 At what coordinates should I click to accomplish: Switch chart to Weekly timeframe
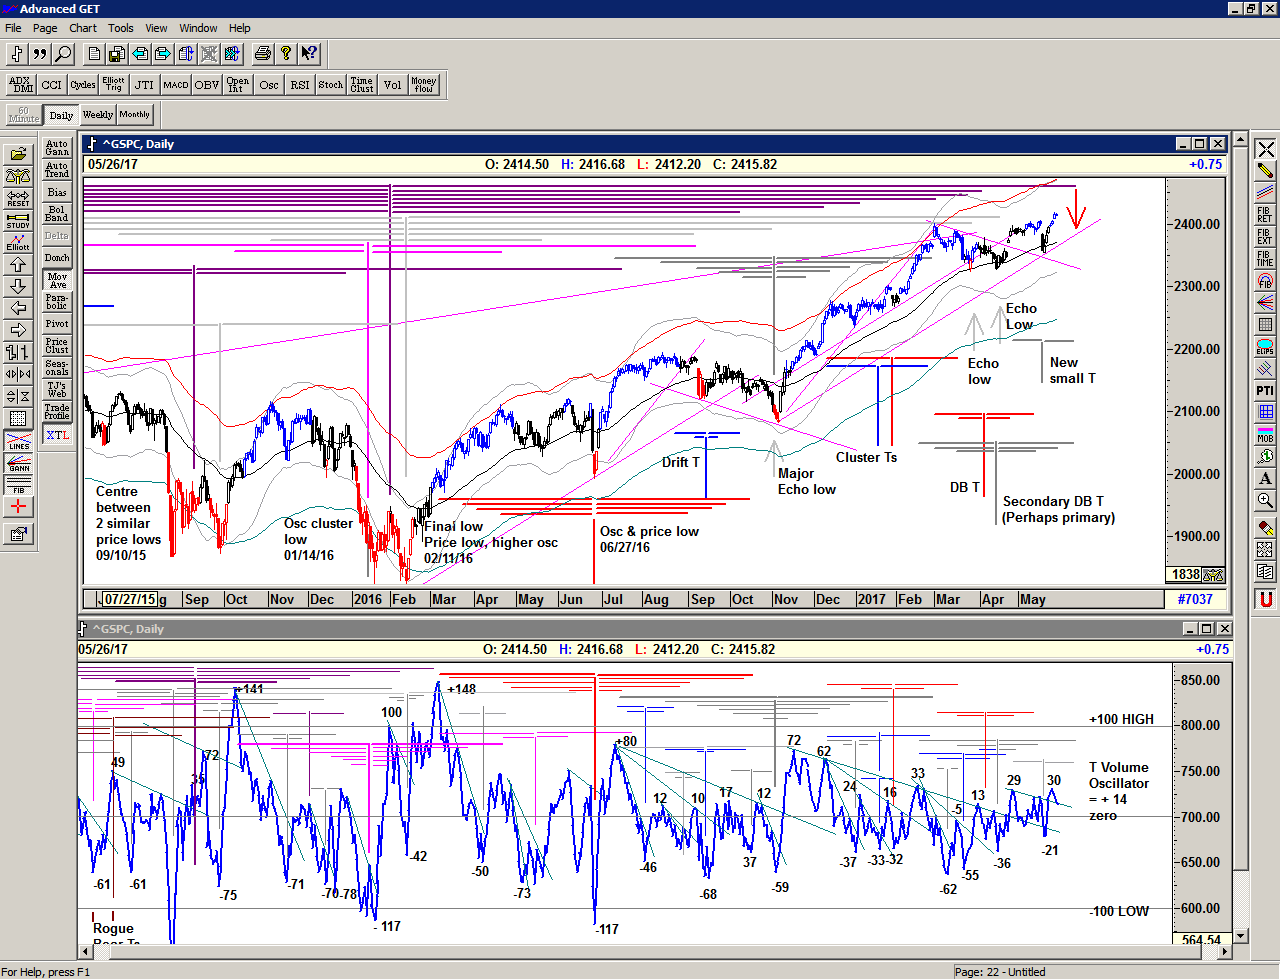tap(98, 115)
